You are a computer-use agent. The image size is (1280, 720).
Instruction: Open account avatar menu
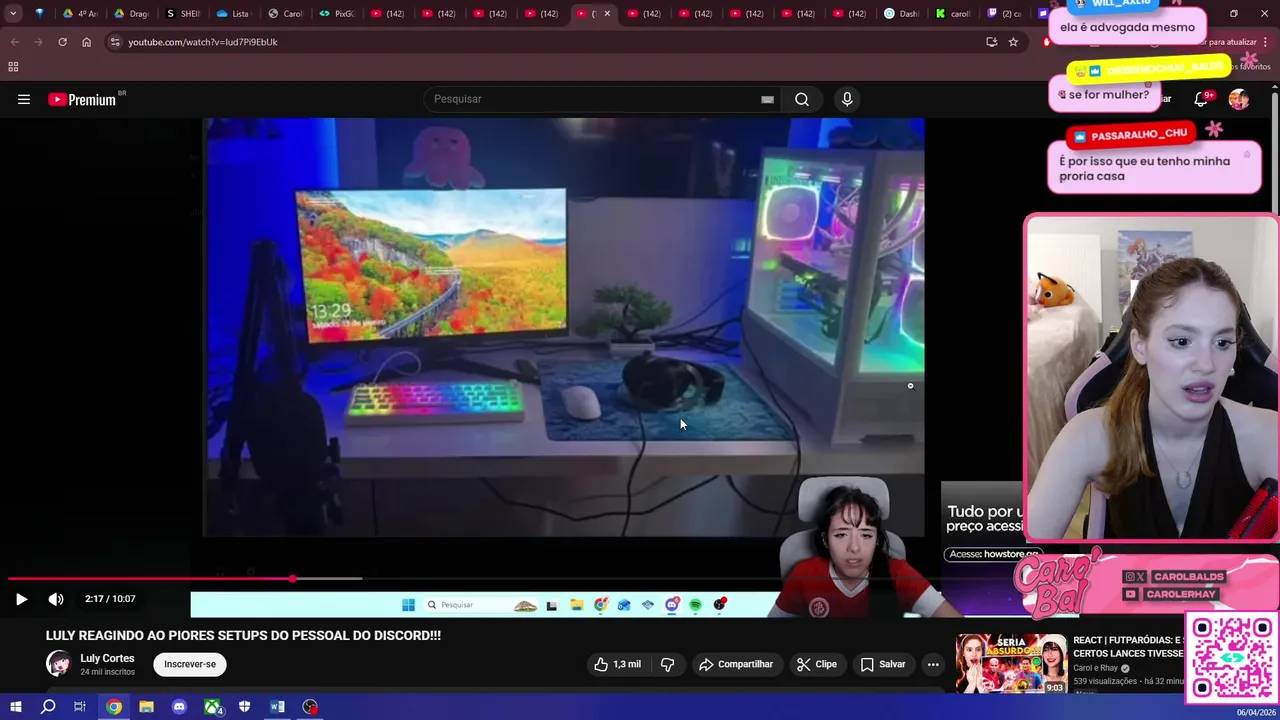pos(1239,99)
